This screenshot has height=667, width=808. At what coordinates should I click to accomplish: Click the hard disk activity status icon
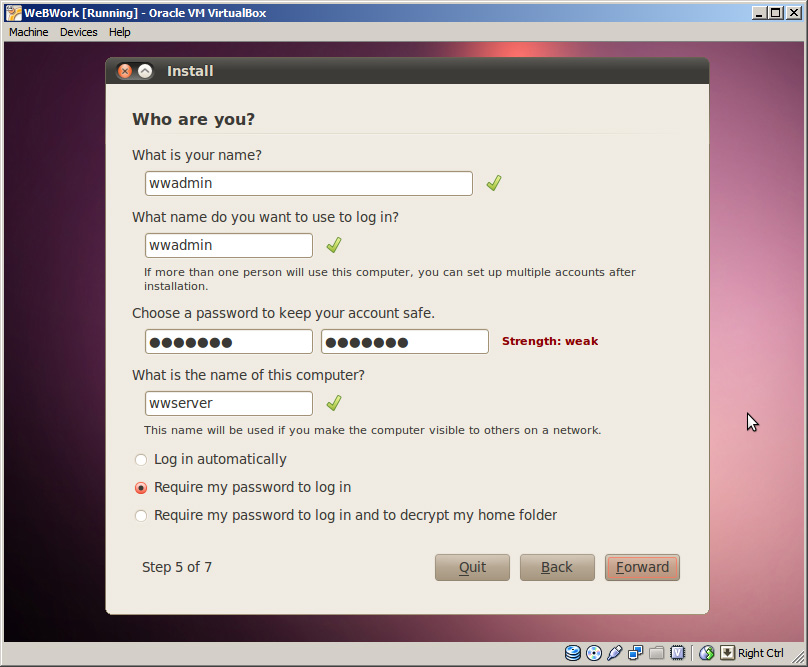pyautogui.click(x=573, y=653)
